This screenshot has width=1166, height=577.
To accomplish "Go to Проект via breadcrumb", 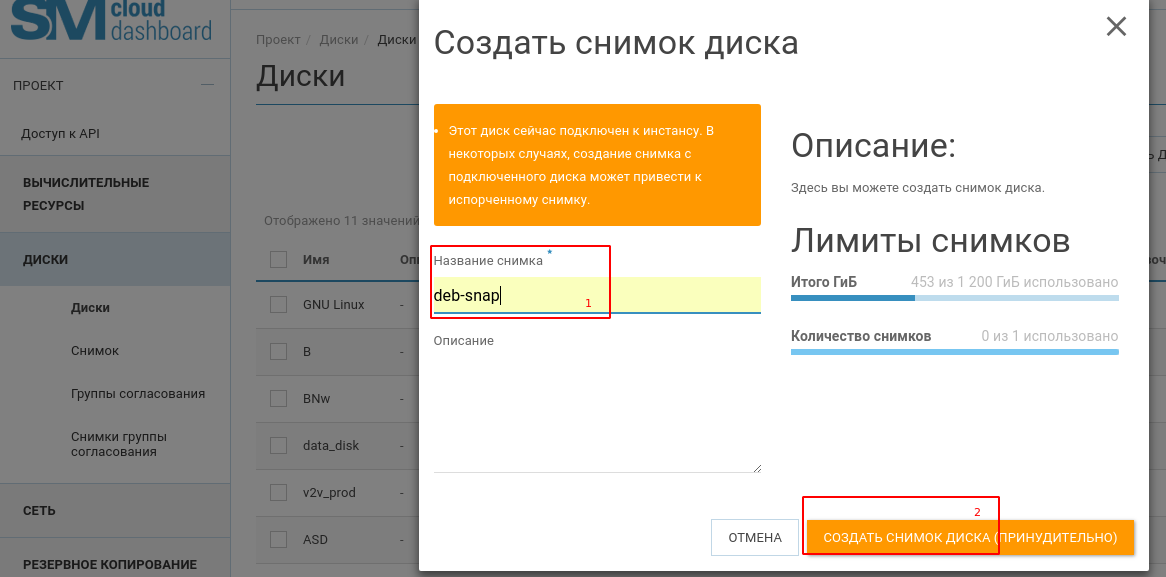I will (x=277, y=39).
